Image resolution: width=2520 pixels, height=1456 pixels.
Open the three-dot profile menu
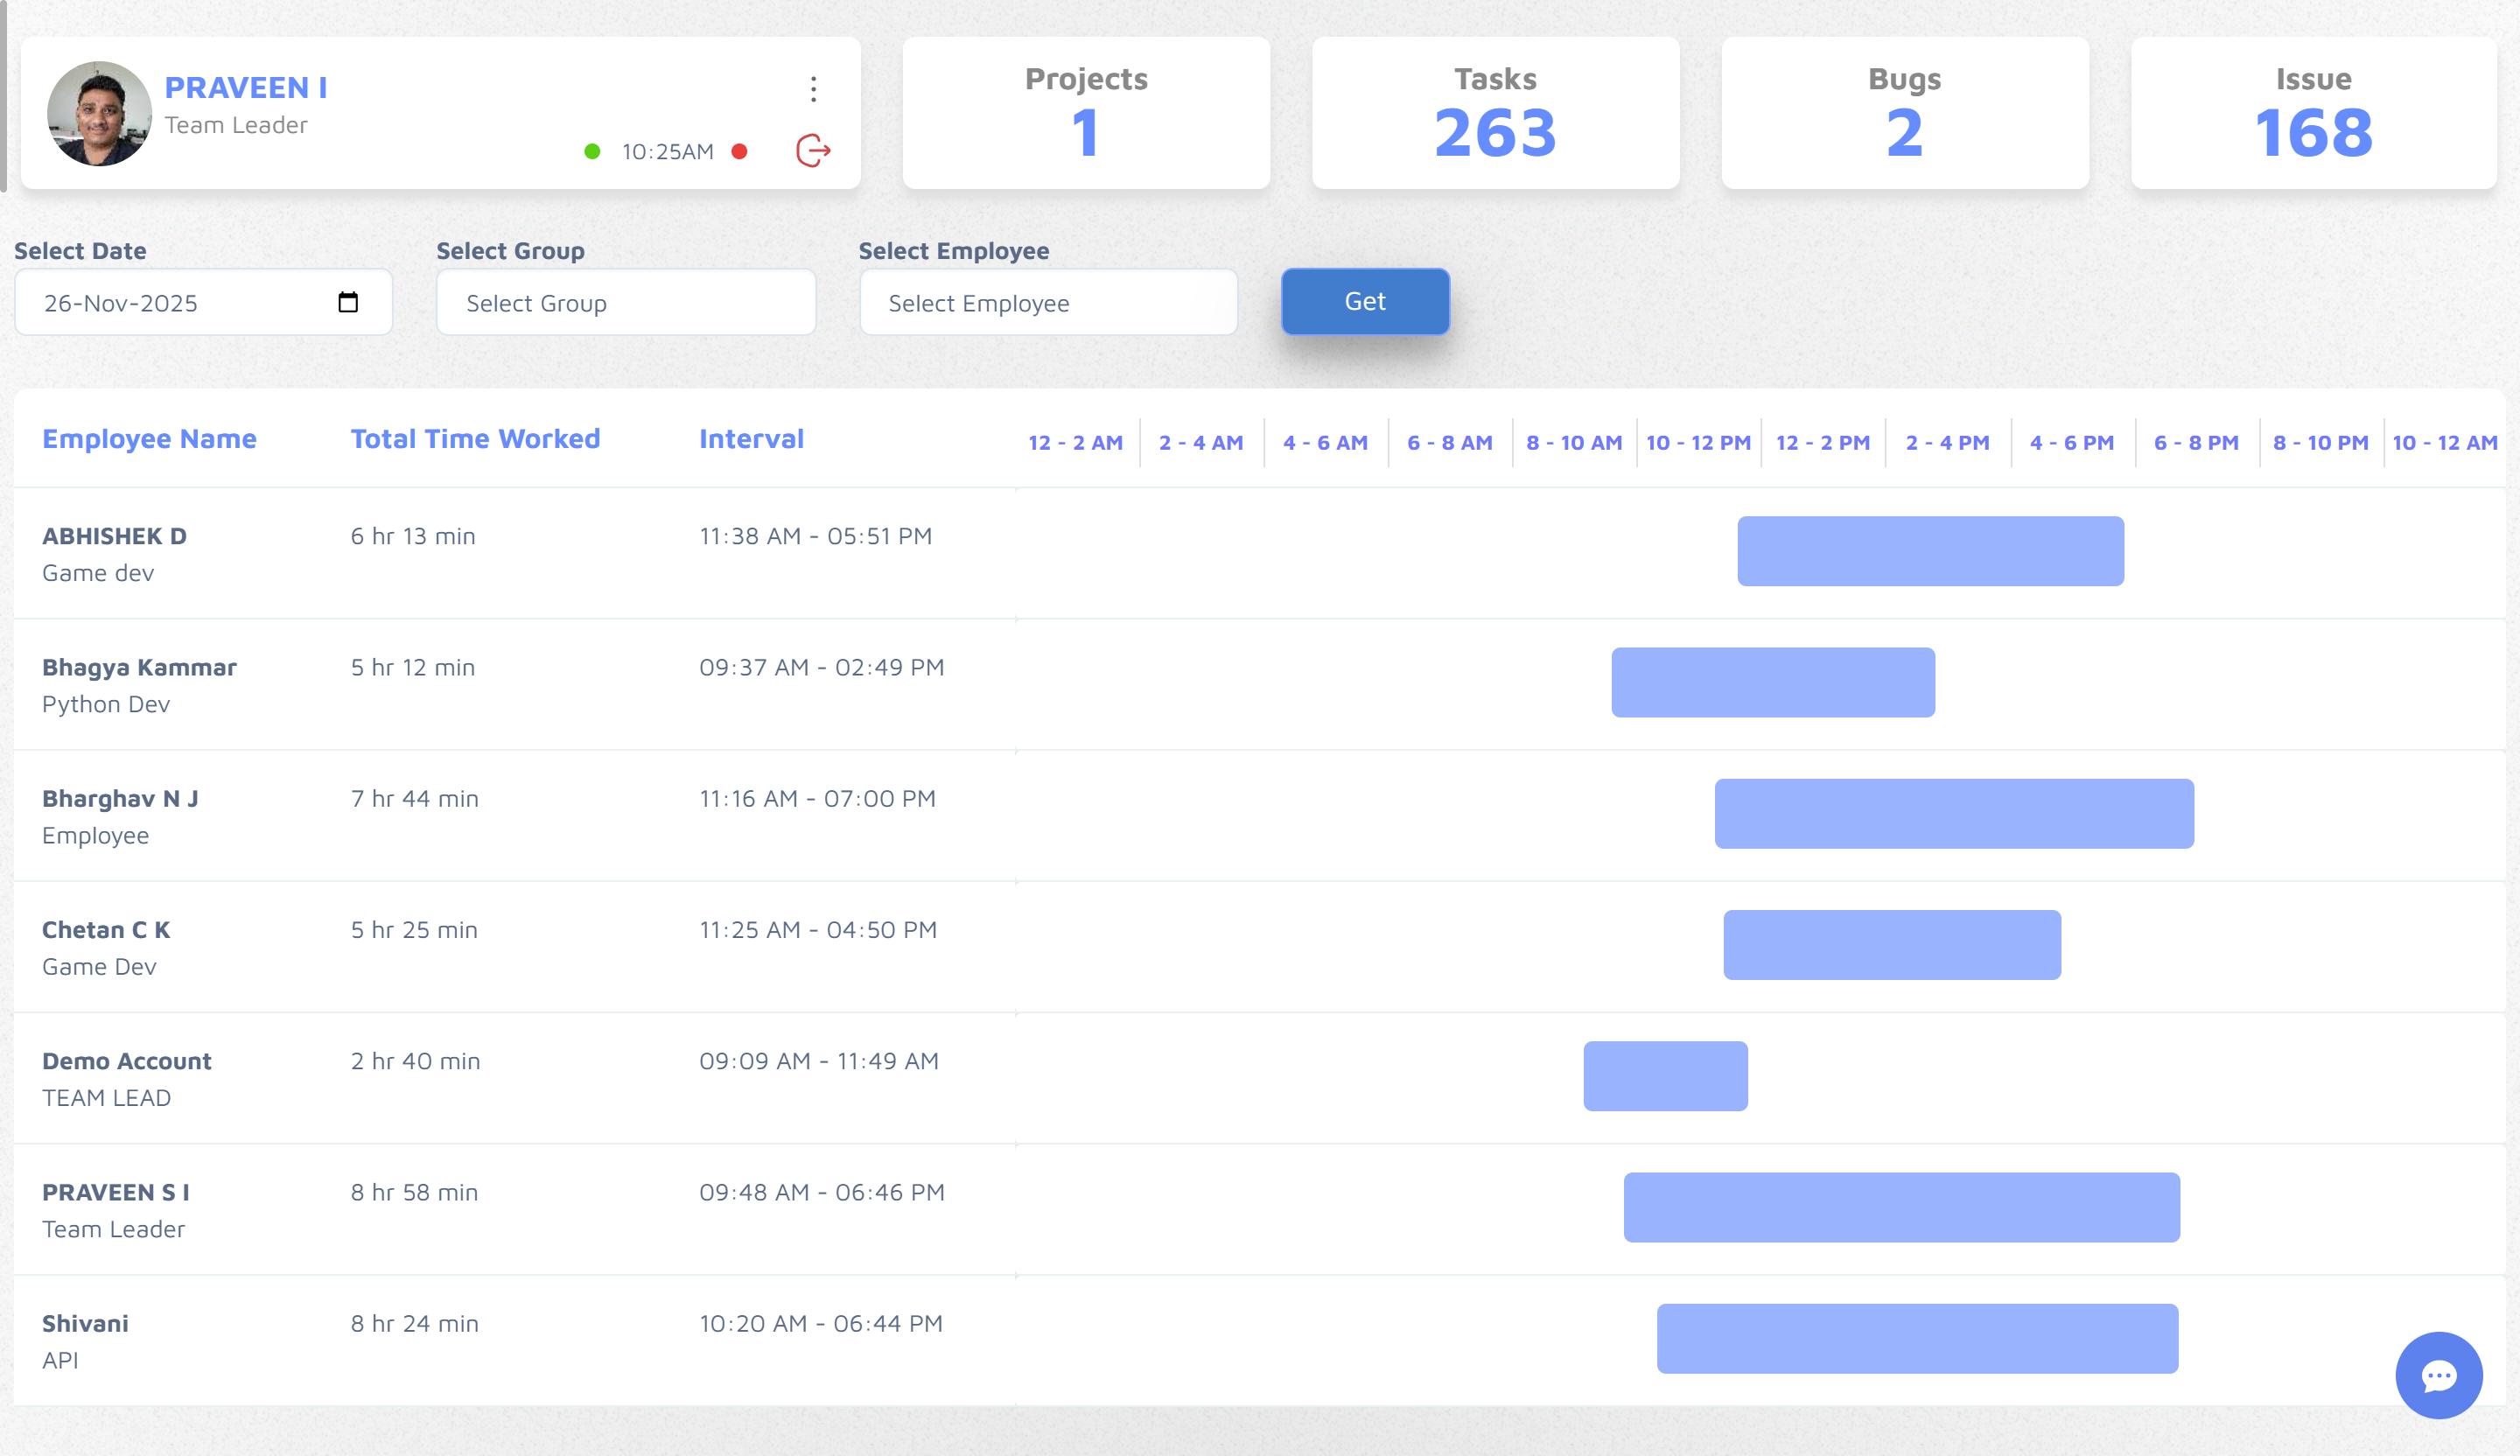coord(813,89)
